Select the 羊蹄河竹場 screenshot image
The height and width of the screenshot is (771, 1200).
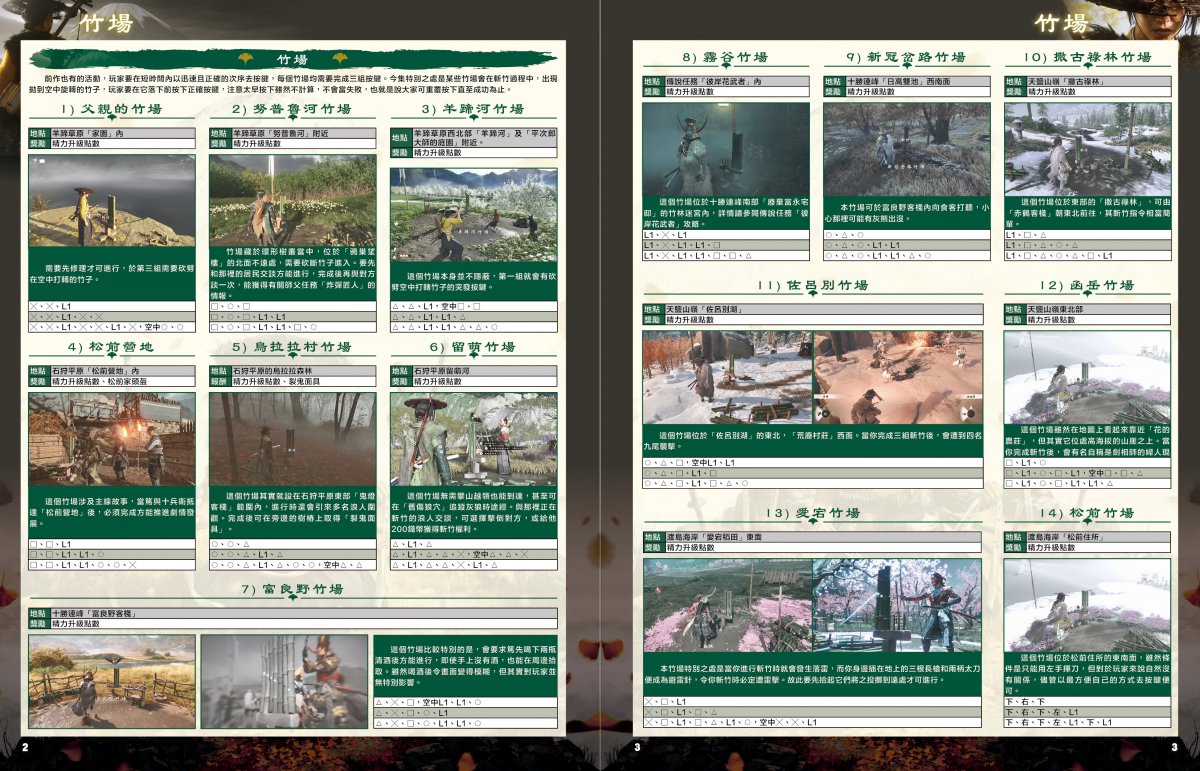[473, 214]
